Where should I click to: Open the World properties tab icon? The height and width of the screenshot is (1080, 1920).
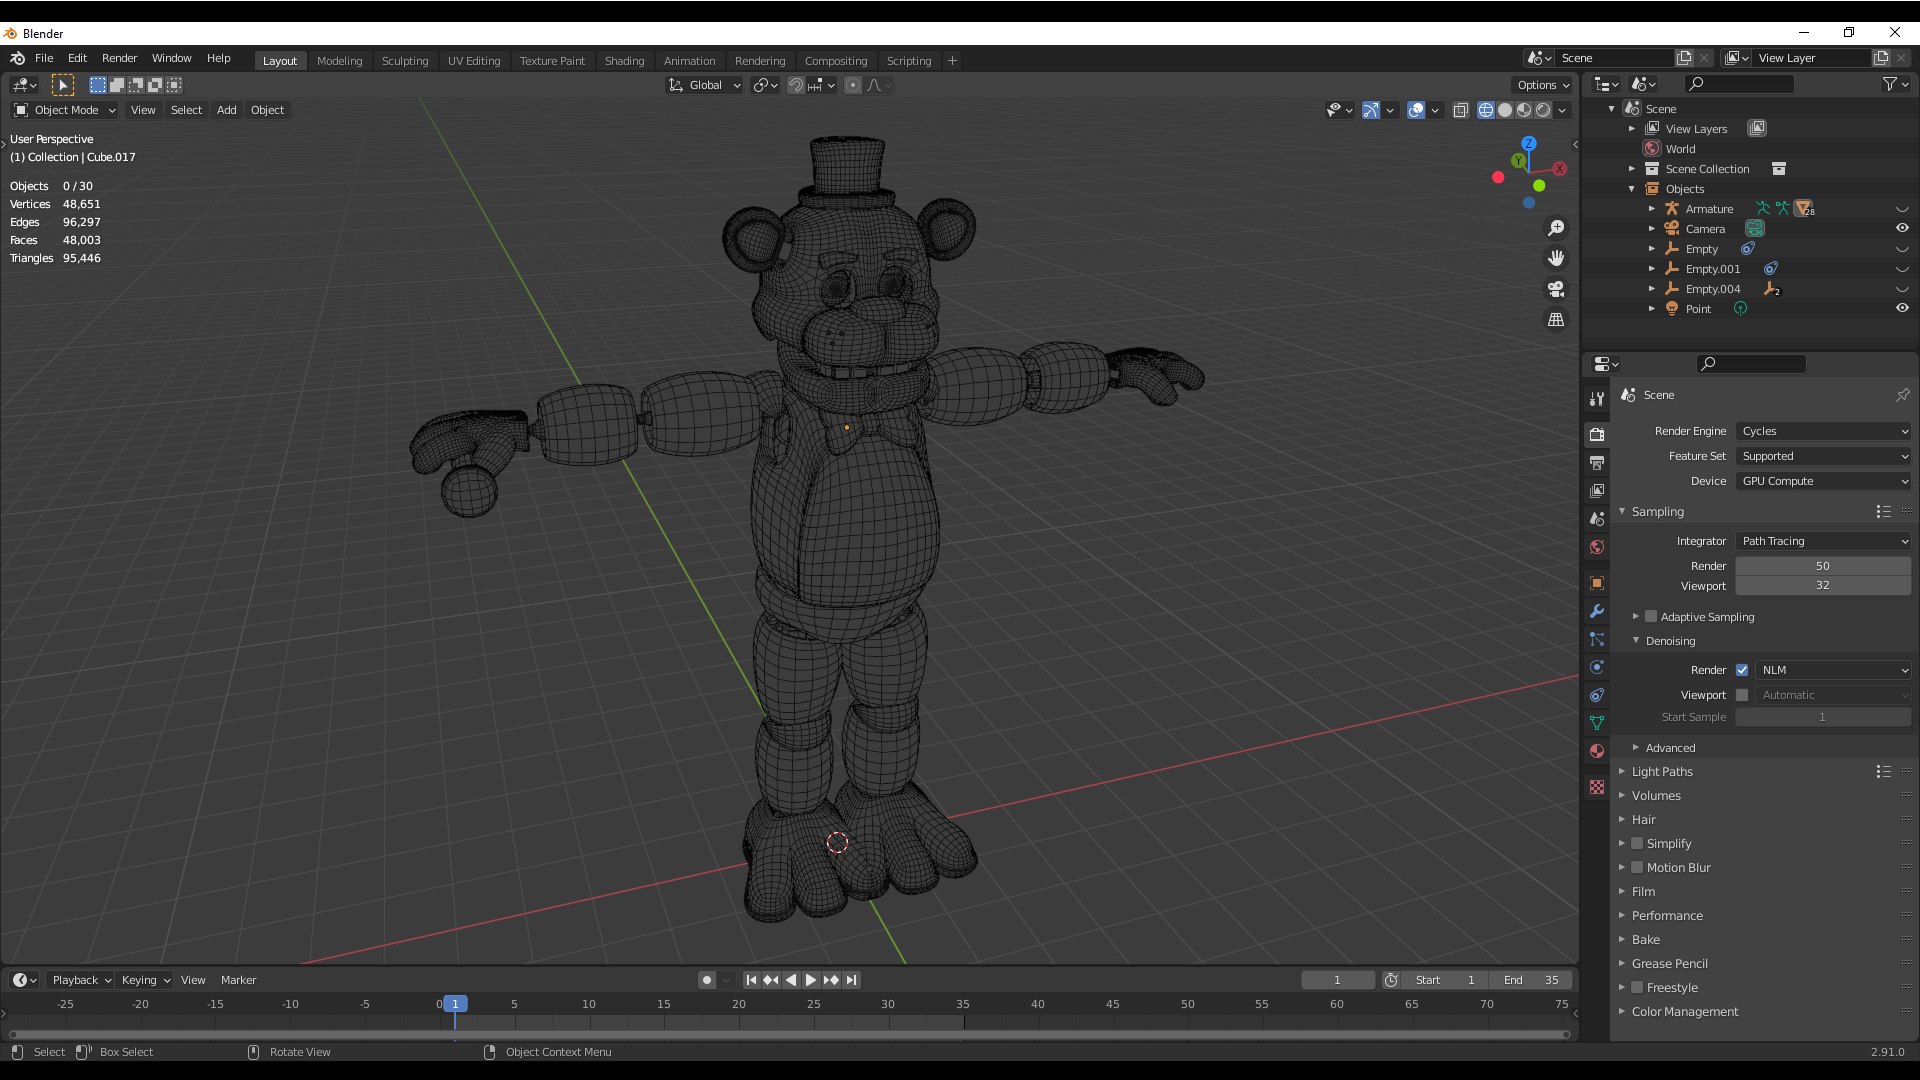pos(1597,547)
